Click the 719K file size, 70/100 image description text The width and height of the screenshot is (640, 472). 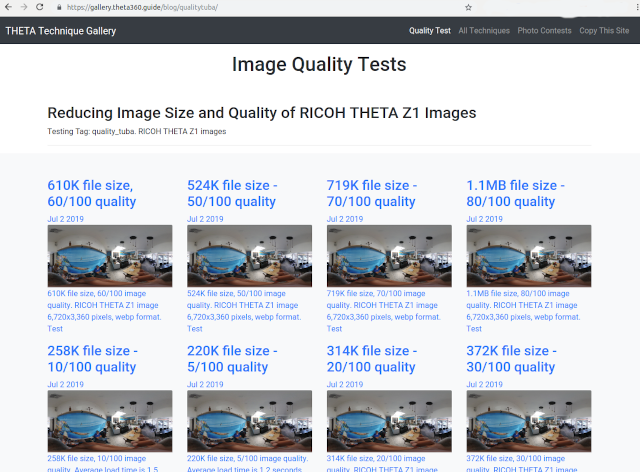click(x=384, y=311)
